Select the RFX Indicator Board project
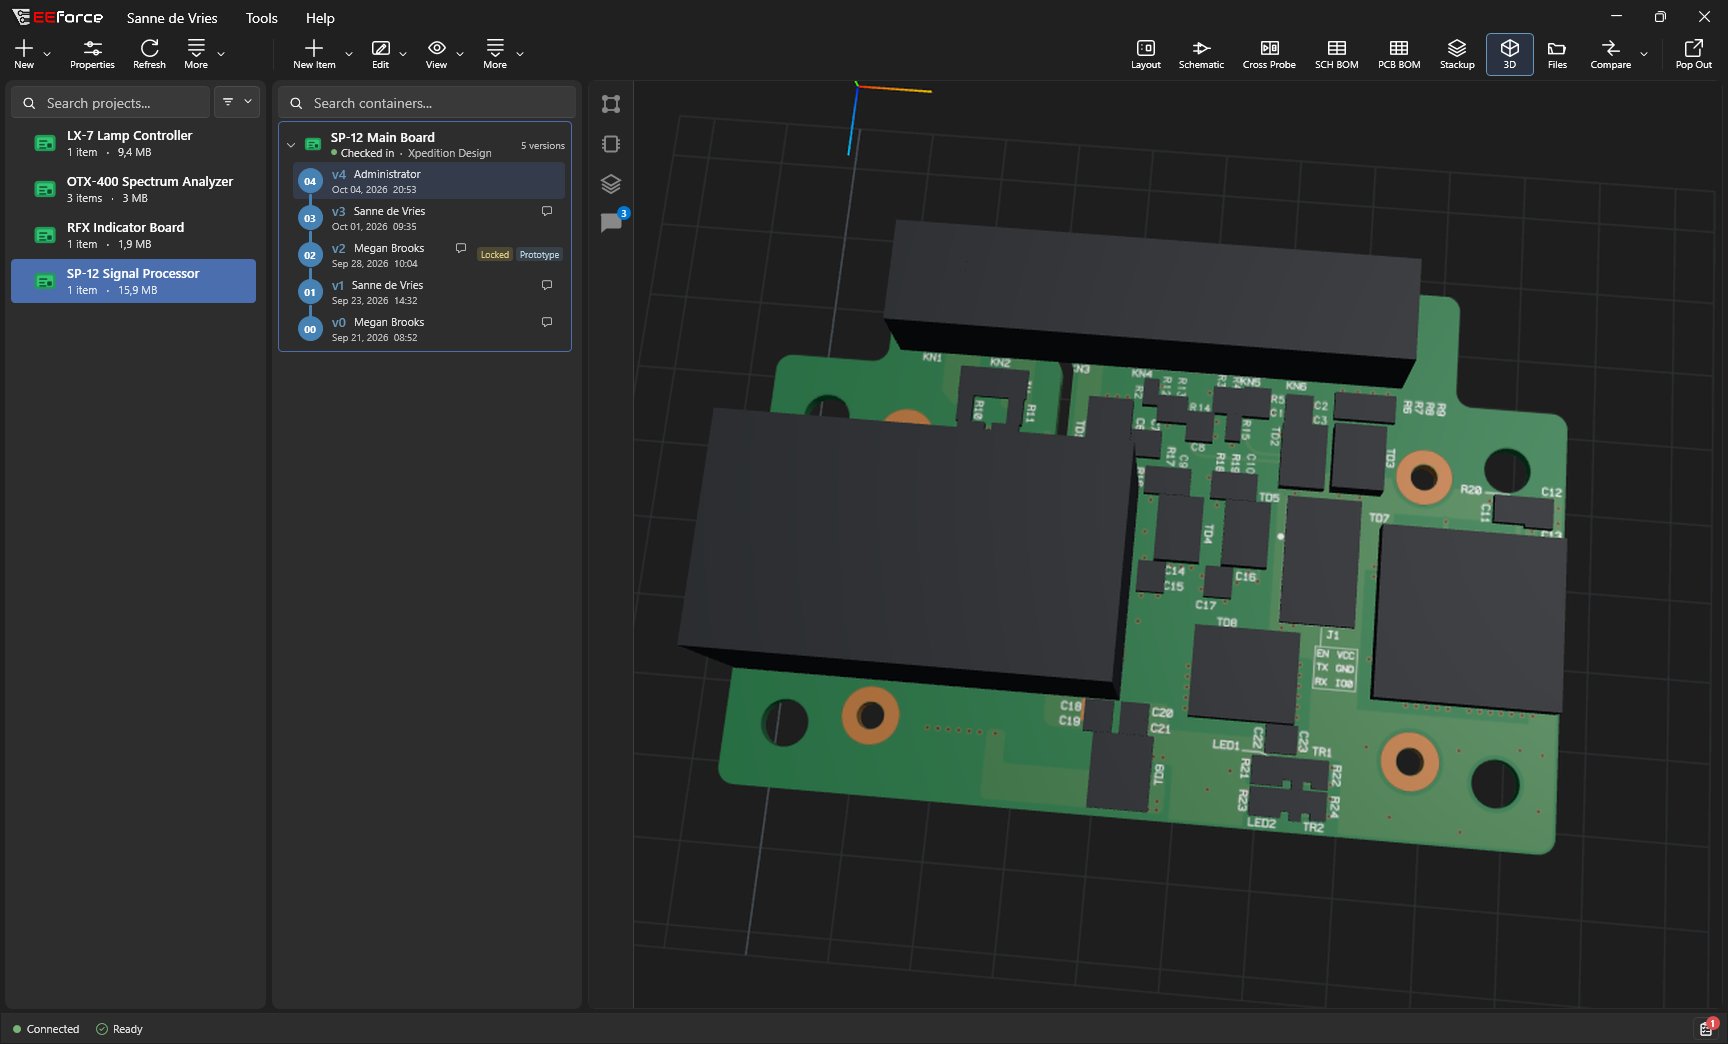 tap(133, 235)
